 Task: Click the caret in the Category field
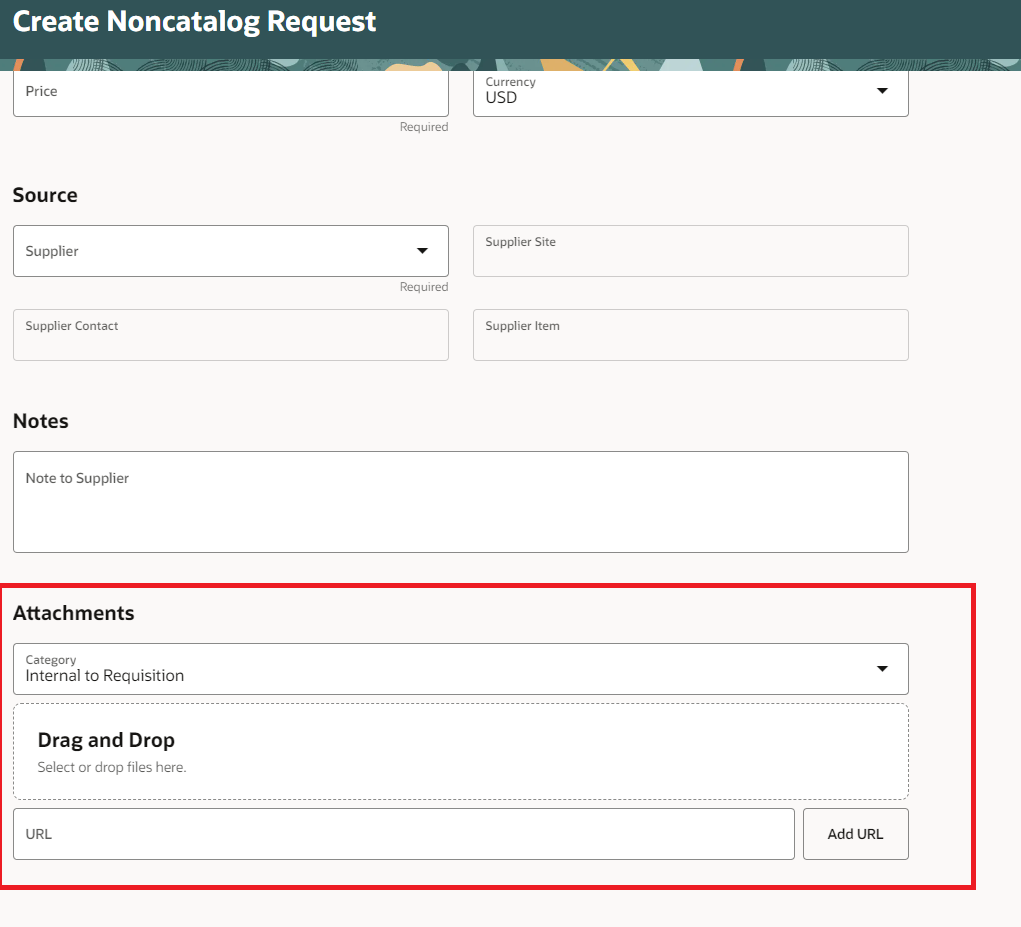coord(881,669)
